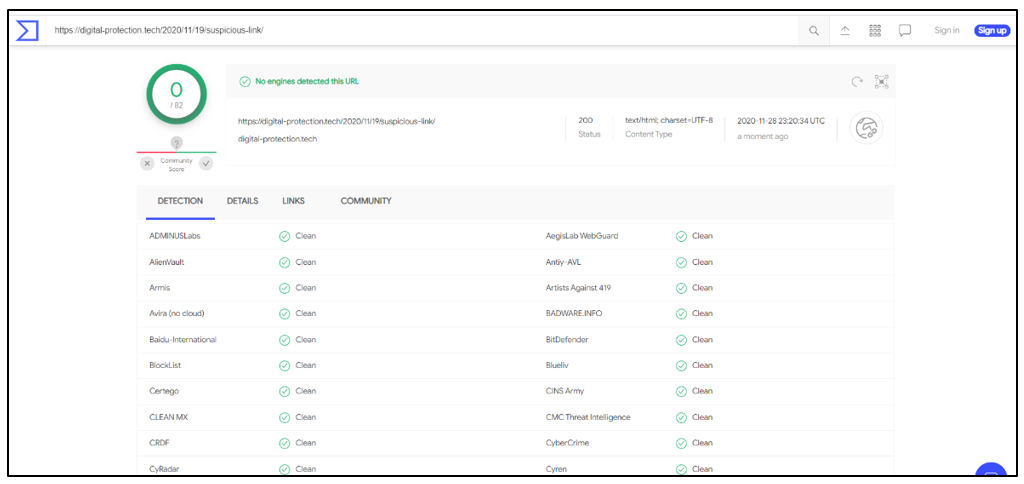Click the Sign in link
The image size is (1024, 484).
946,30
